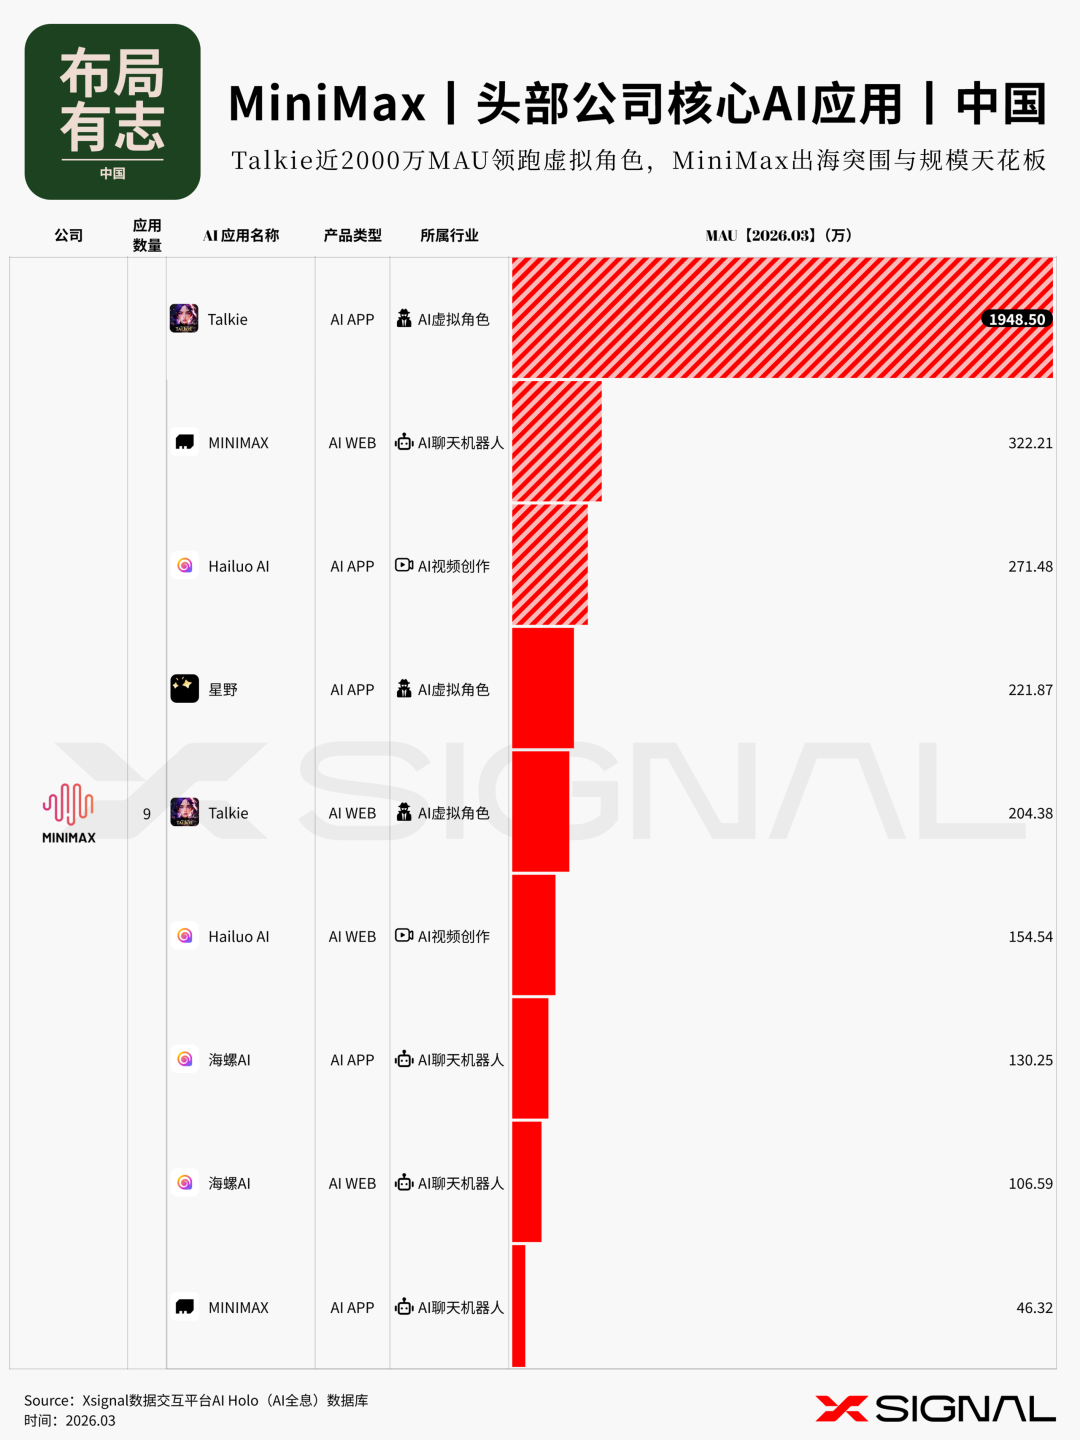
Task: Click the AI聊天机器人 icon in the 106.59 row
Action: [404, 1183]
